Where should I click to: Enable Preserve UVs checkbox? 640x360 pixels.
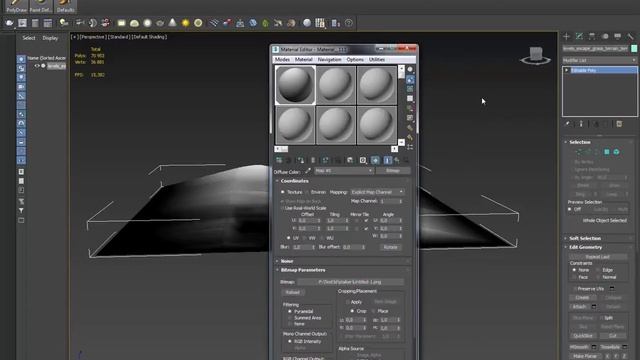click(x=574, y=289)
